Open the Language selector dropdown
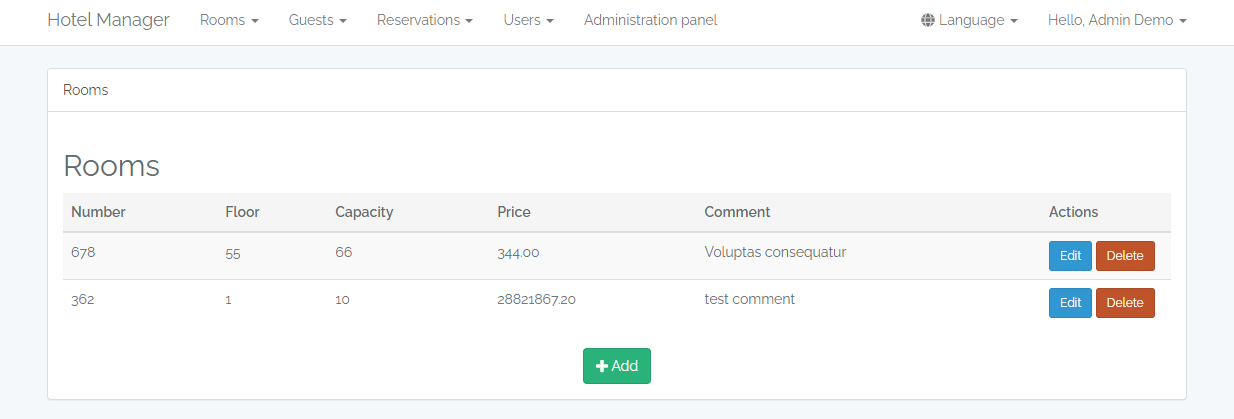The height and width of the screenshot is (419, 1234). tap(969, 20)
